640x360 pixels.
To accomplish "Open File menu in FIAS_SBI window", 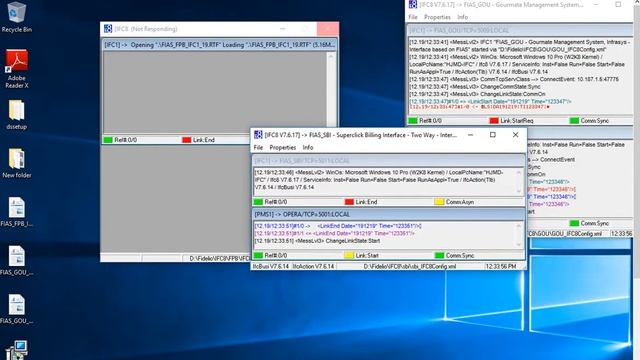I will pyautogui.click(x=258, y=147).
